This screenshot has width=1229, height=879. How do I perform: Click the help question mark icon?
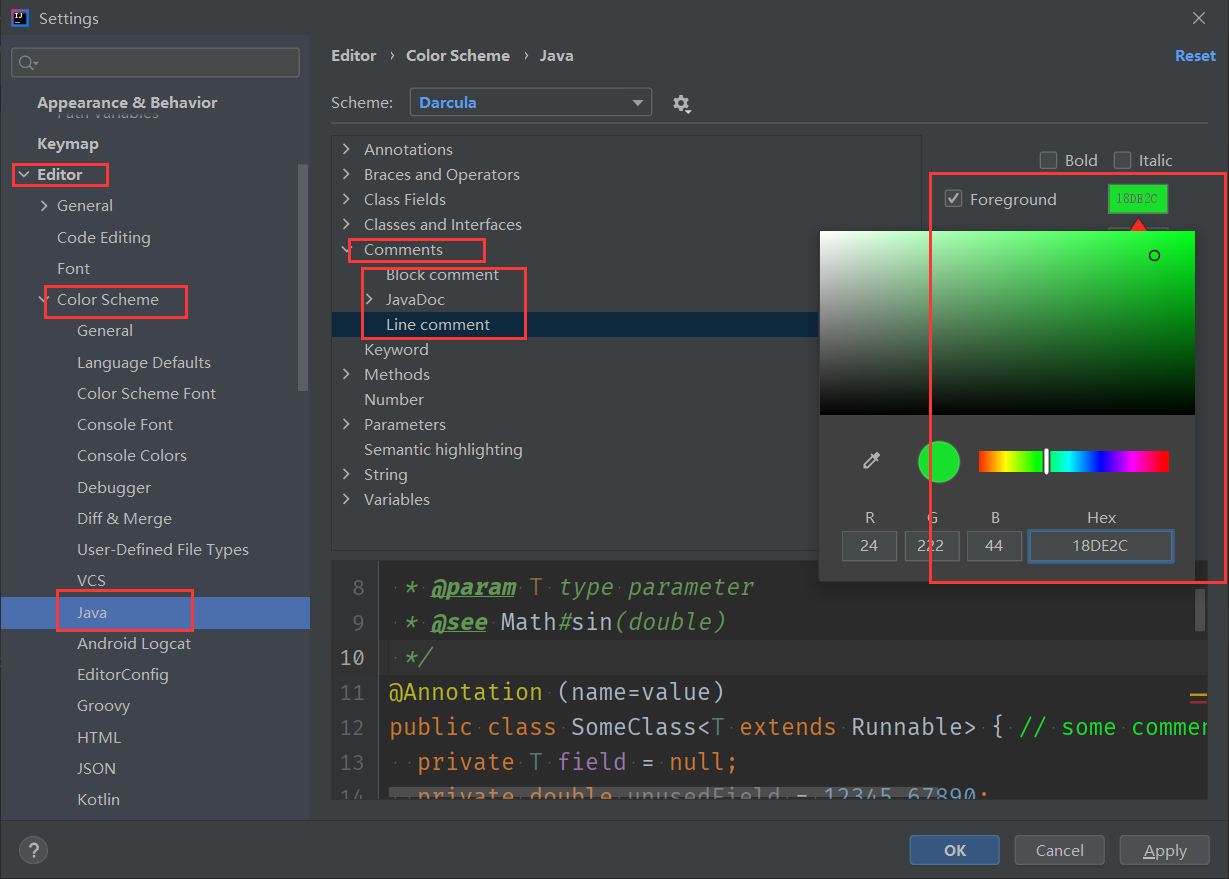point(33,851)
